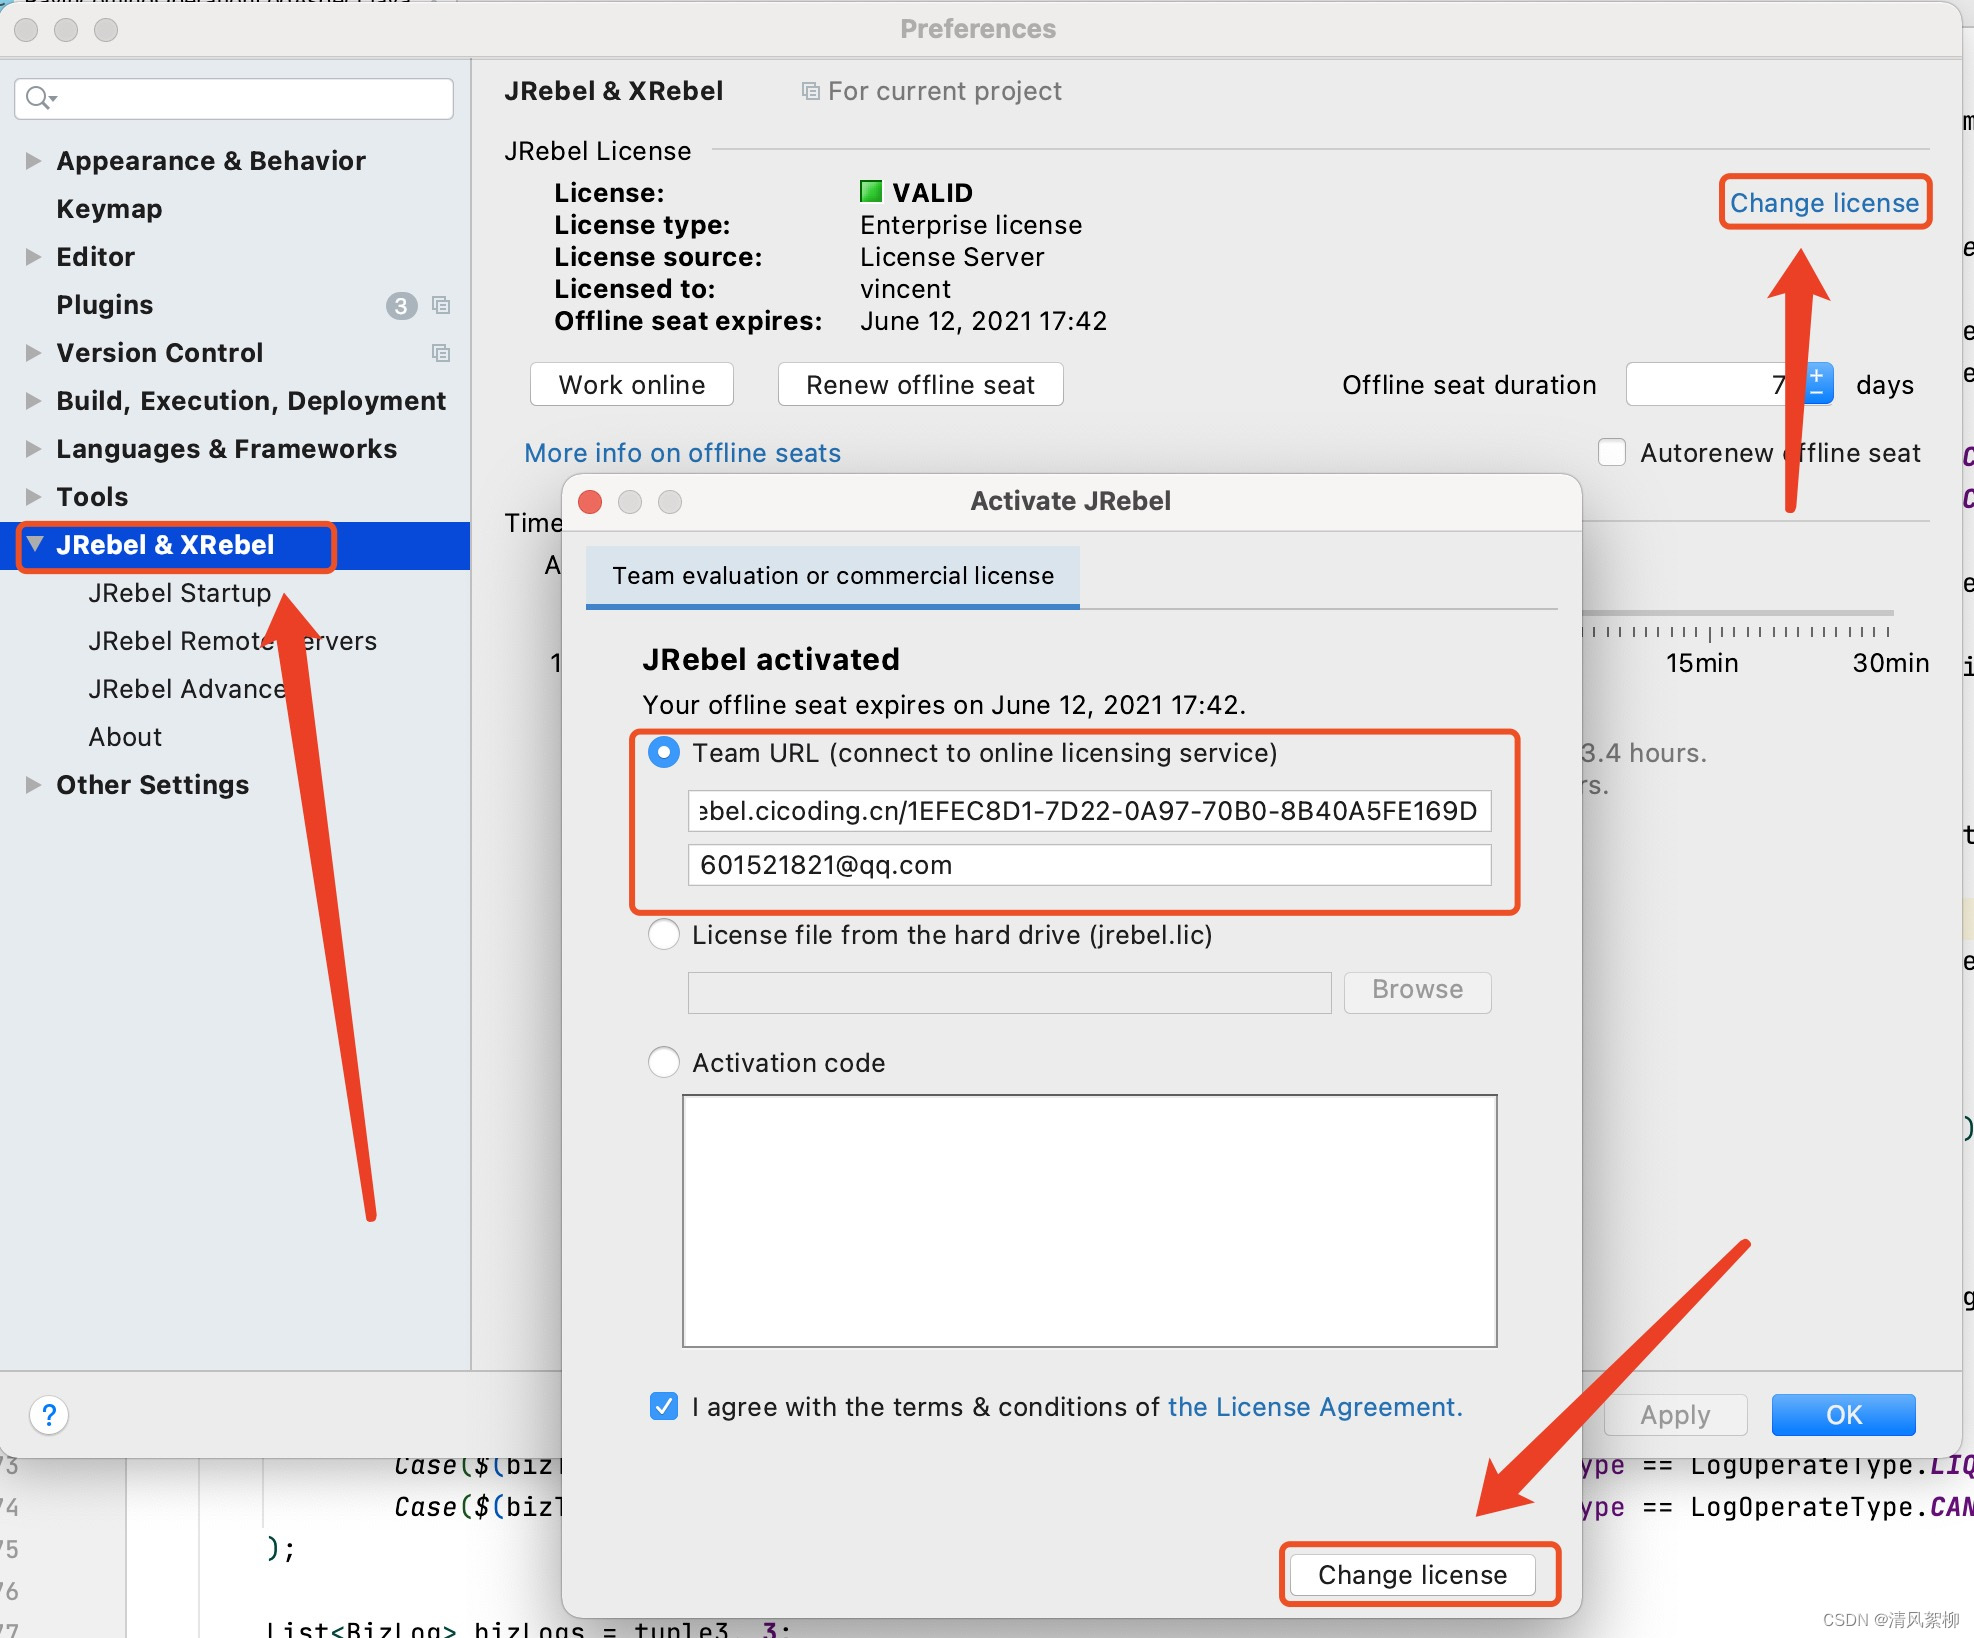Viewport: 1974px width, 1638px height.
Task: Click the 'June 12, 2021 17:42' expiry value
Action: tap(983, 321)
